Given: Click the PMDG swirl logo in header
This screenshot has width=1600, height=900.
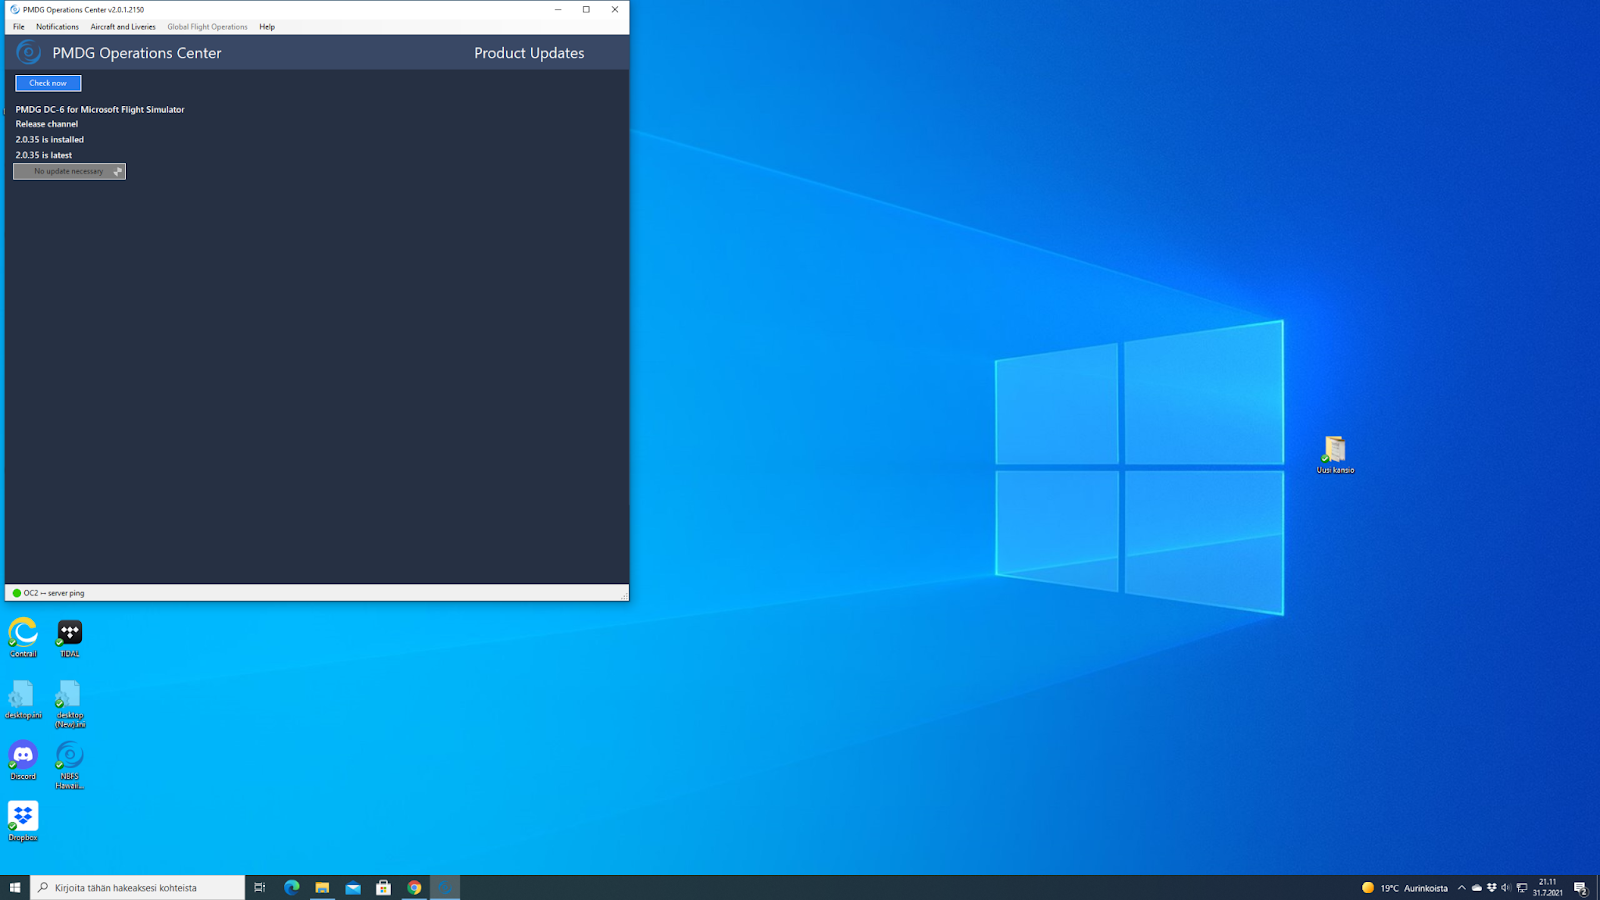Looking at the screenshot, I should 28,52.
